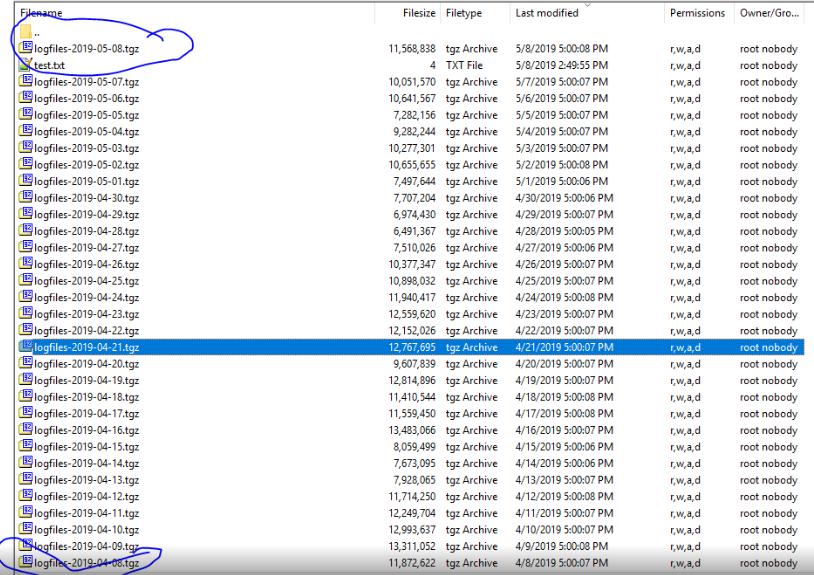814x575 pixels.
Task: Click date 4/26/2019 5:00:07 PM
Action: coord(564,265)
